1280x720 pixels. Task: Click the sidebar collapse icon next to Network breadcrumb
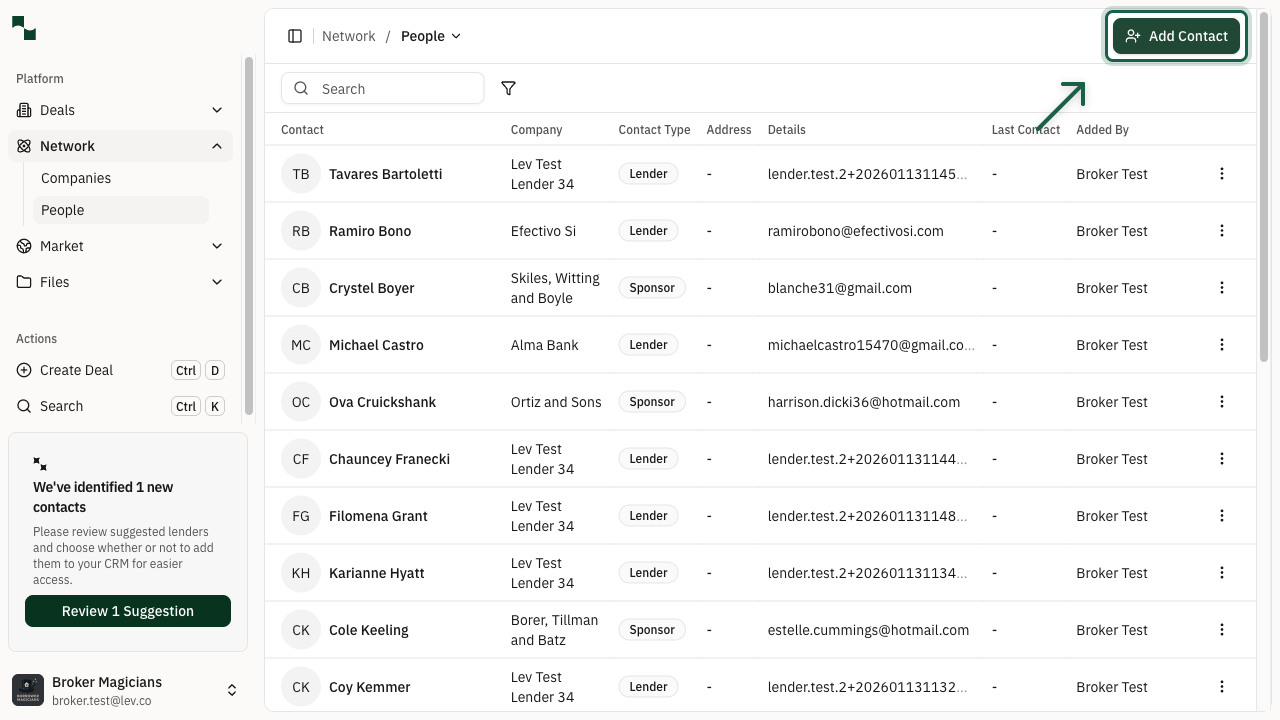click(x=295, y=35)
